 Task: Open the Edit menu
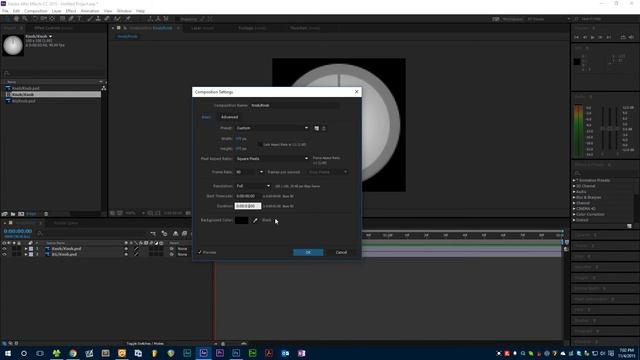[16, 11]
